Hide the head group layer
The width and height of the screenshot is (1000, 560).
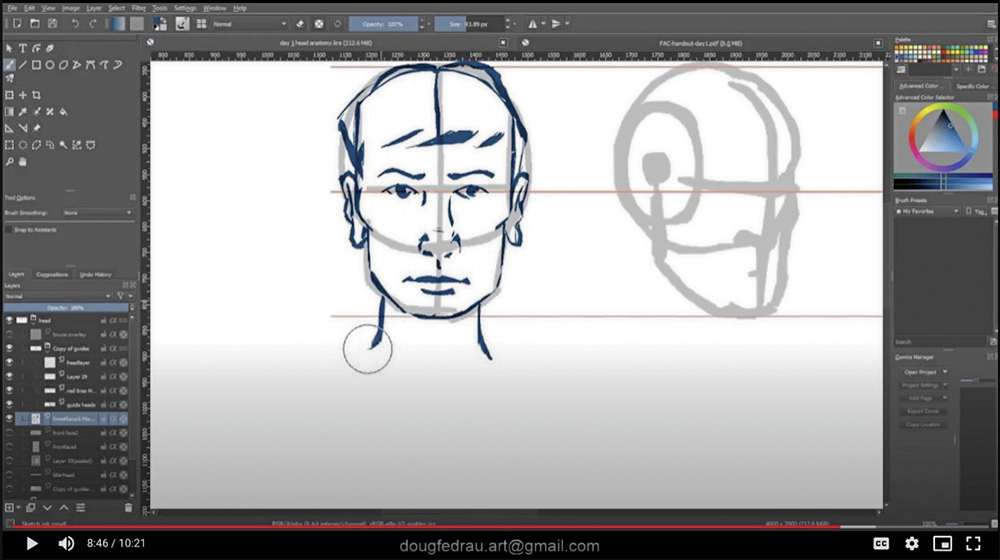coord(9,320)
